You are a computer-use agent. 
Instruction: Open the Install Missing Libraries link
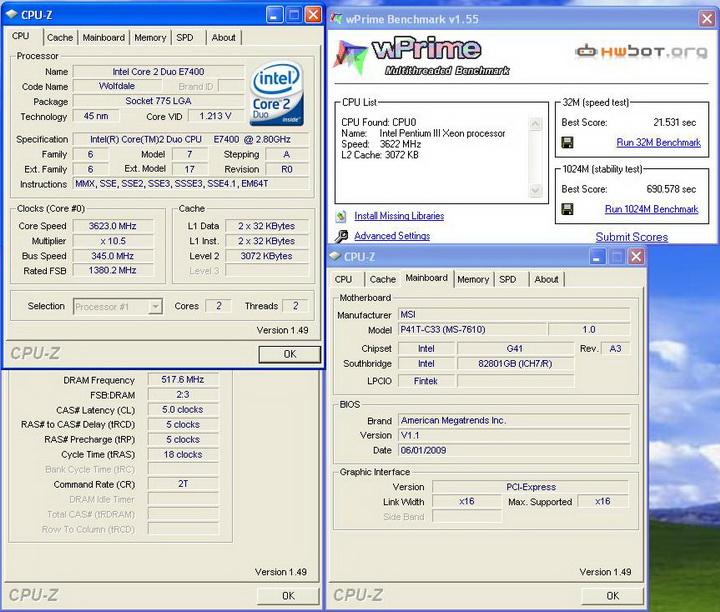tap(399, 216)
